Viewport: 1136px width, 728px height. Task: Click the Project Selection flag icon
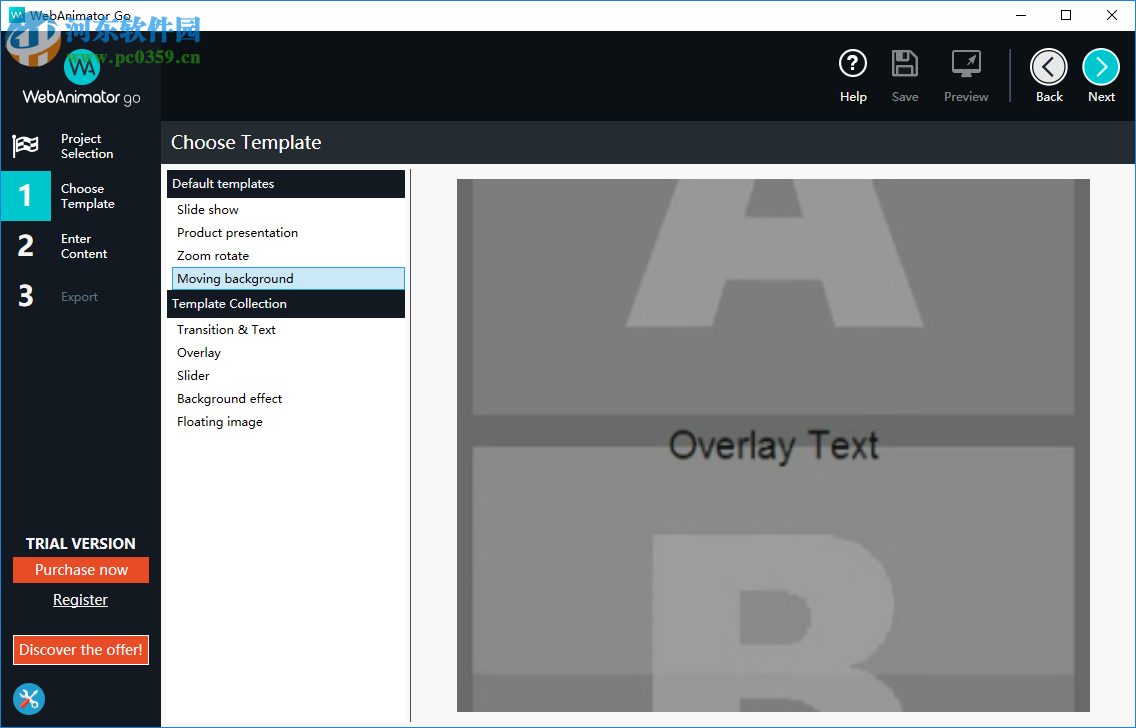[25, 146]
